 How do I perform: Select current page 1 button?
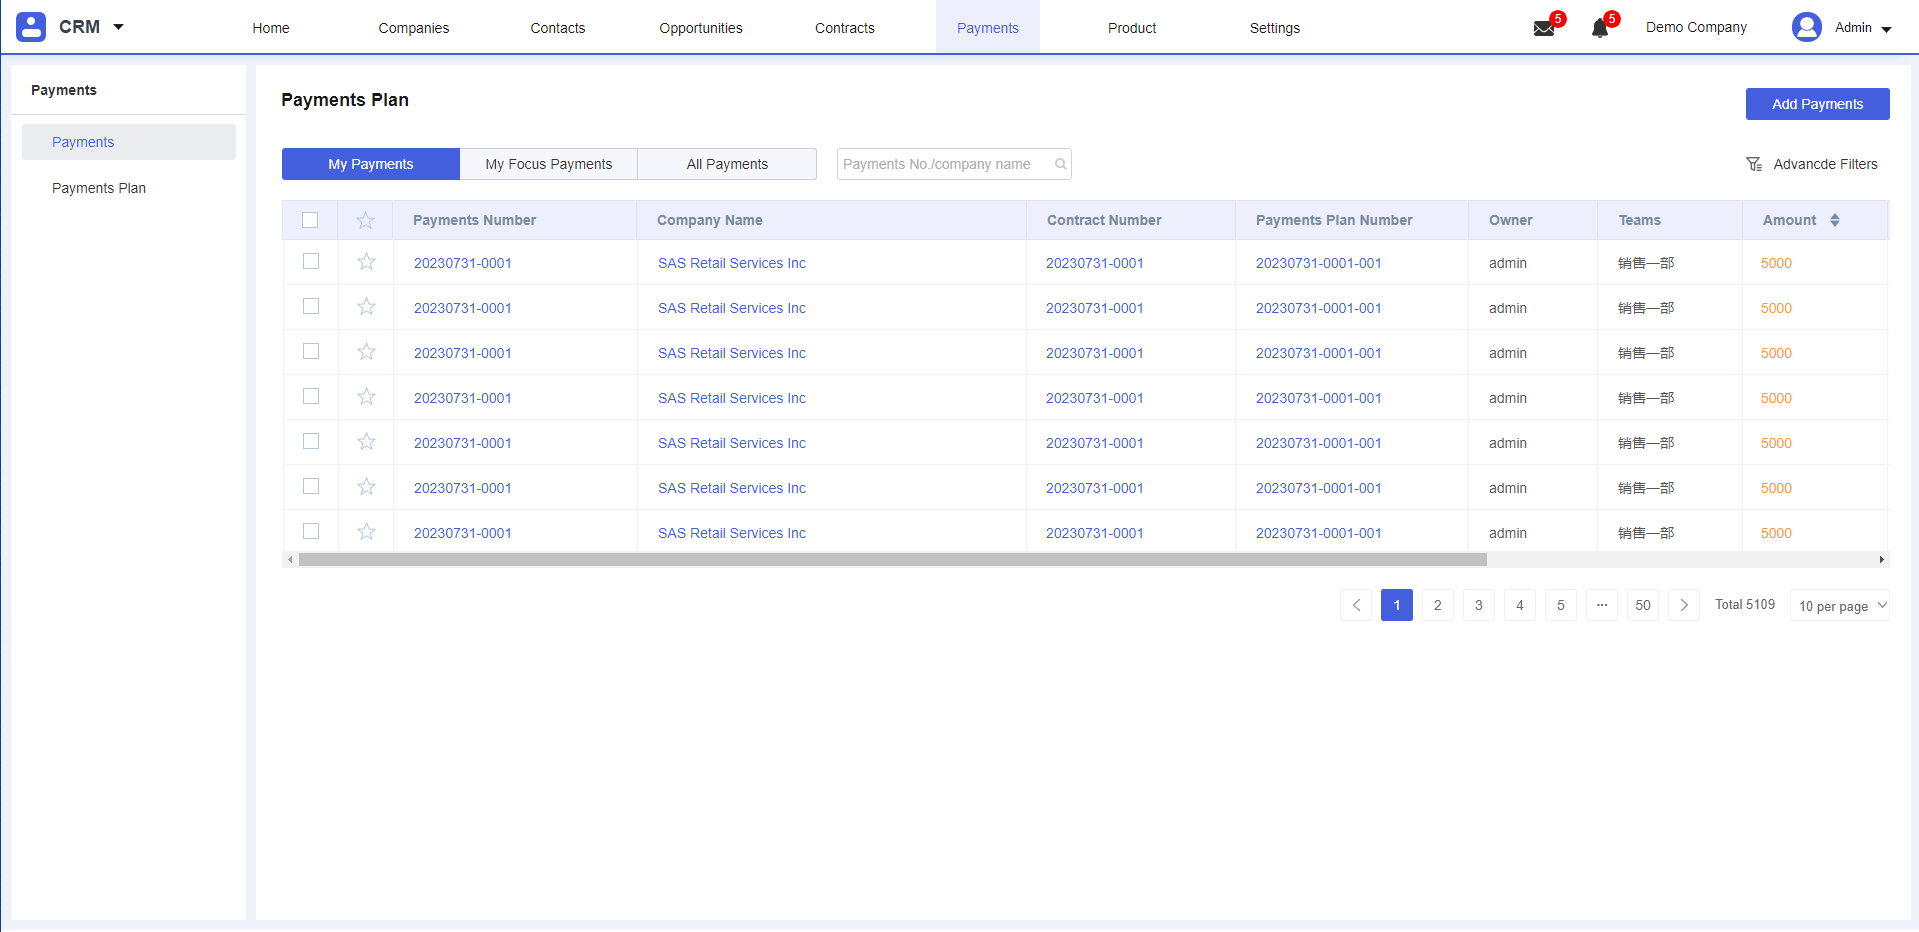click(x=1397, y=605)
